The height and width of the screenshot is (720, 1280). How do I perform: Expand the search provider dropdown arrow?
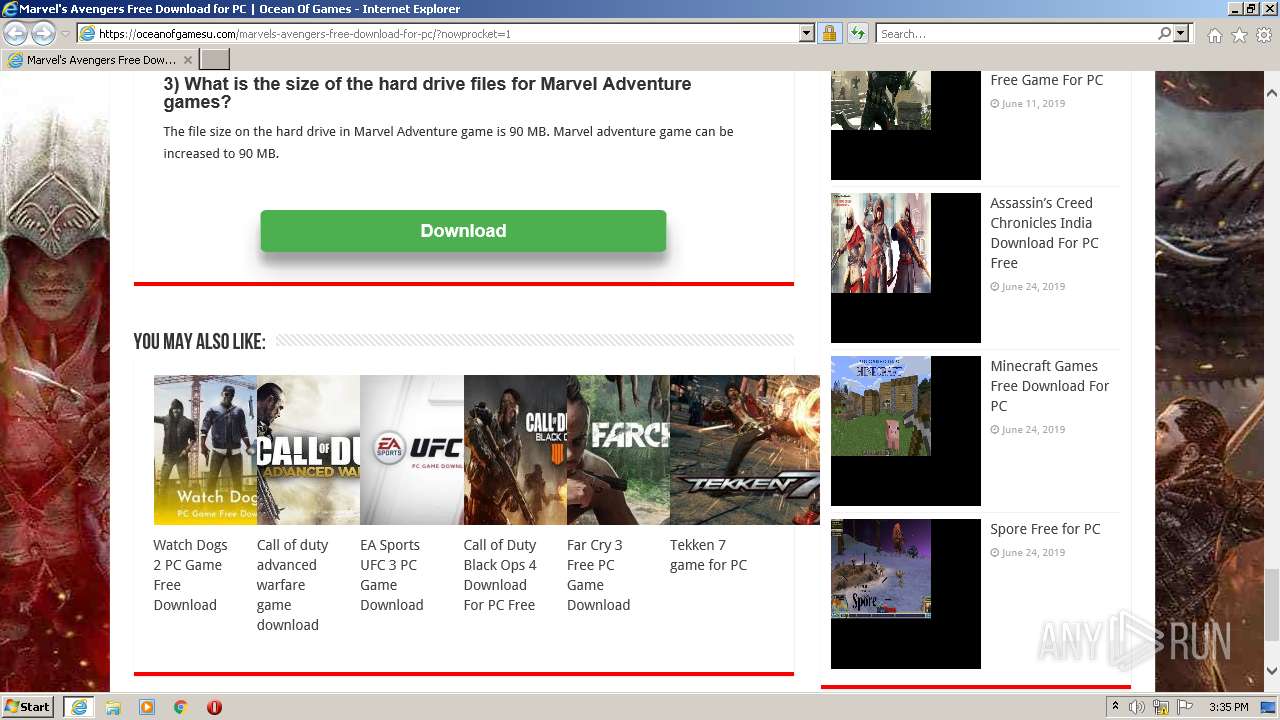[1181, 33]
